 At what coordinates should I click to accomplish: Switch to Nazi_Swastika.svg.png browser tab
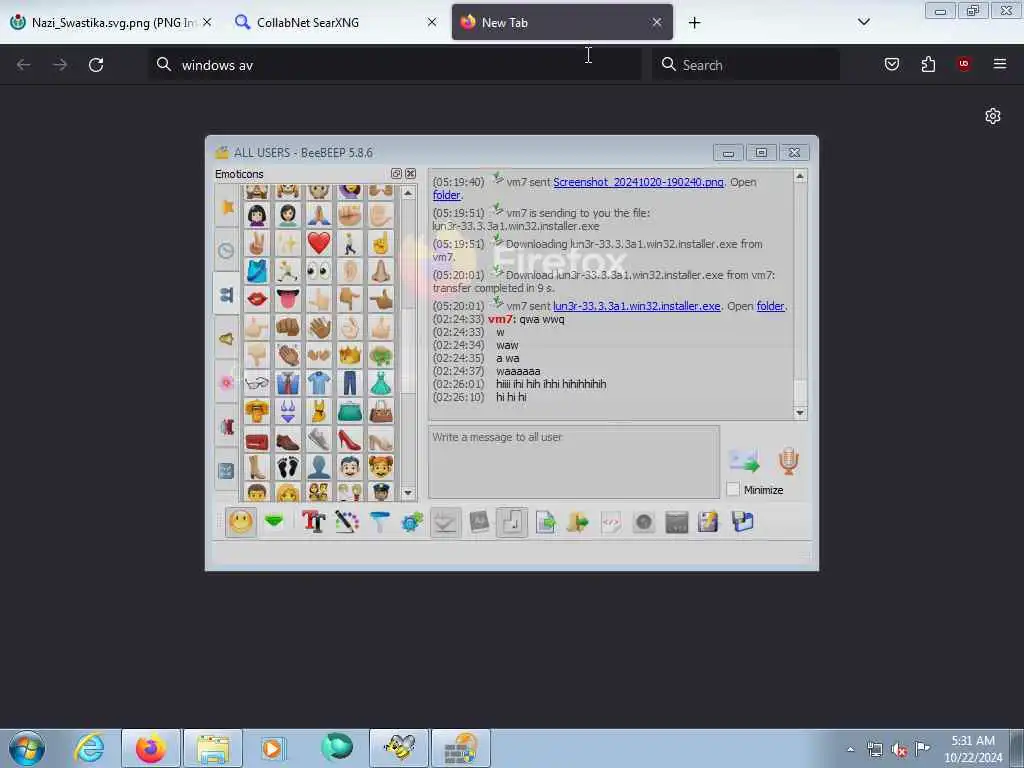[111, 22]
